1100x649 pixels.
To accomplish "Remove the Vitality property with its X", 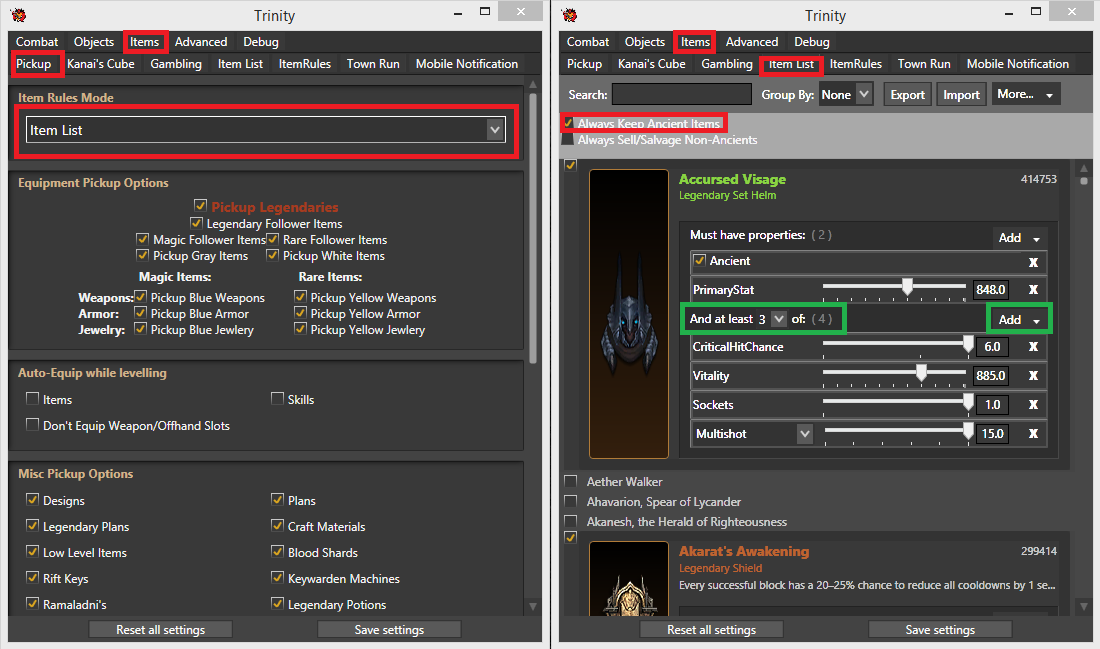I will [x=1033, y=376].
